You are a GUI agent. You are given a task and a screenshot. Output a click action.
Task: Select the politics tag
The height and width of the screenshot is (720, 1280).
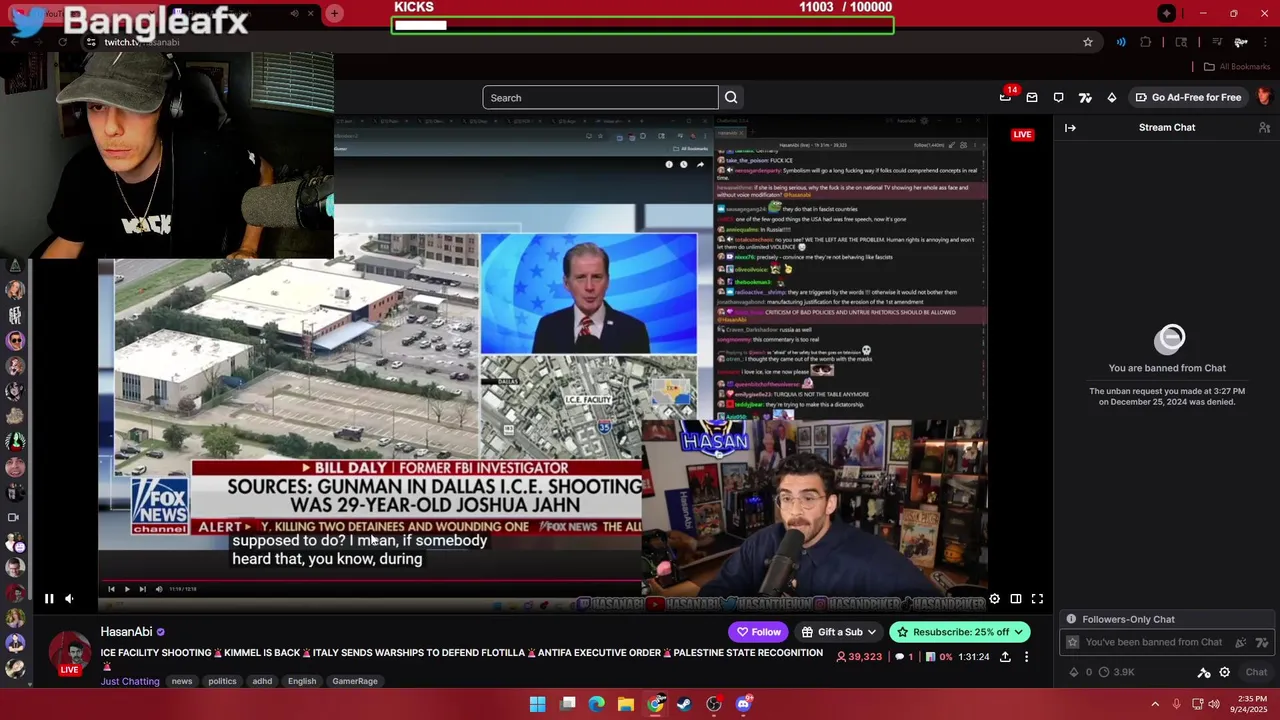[x=222, y=681]
